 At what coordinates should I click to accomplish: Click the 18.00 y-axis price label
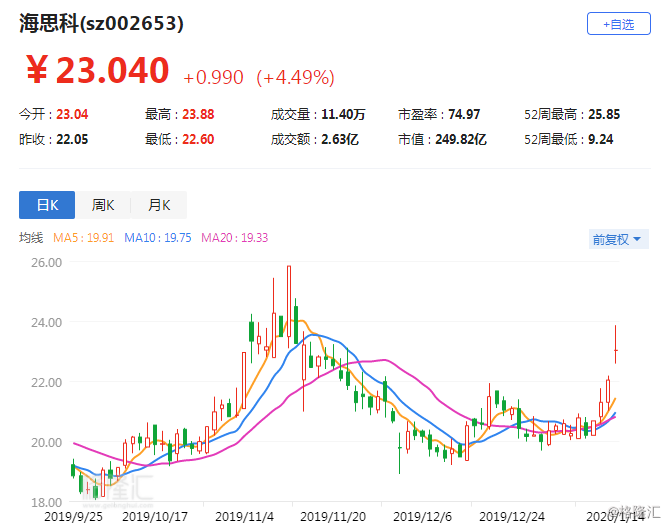point(46,503)
